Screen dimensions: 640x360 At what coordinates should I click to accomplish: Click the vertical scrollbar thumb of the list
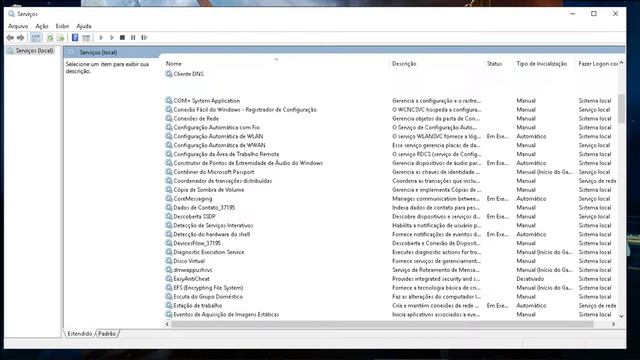[x=621, y=108]
